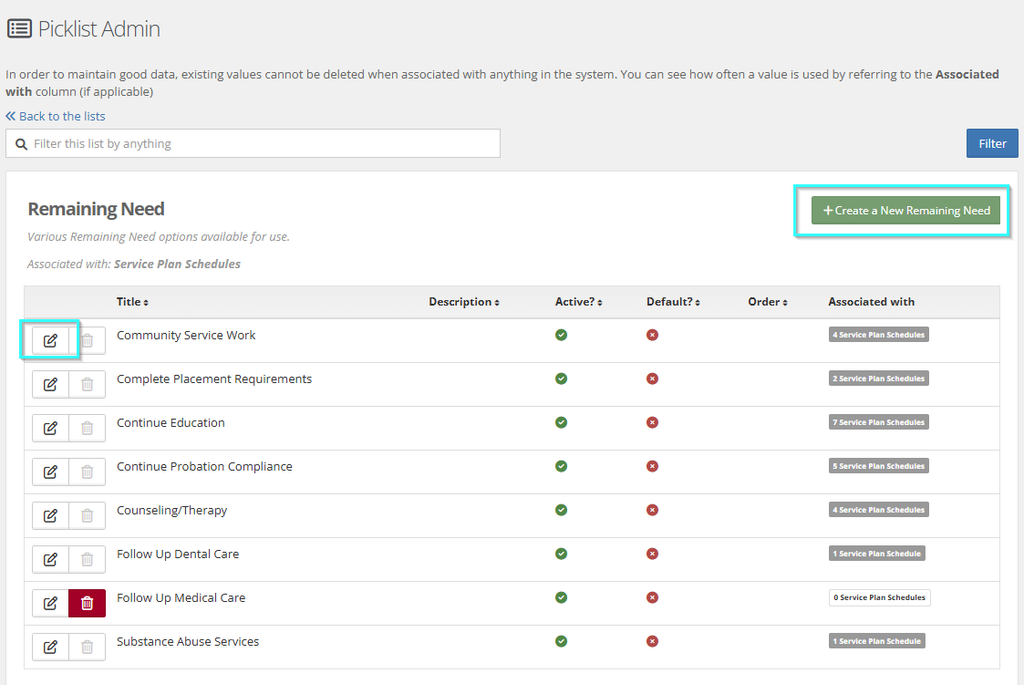Delete the Follow Up Medical Care entry

[x=87, y=603]
